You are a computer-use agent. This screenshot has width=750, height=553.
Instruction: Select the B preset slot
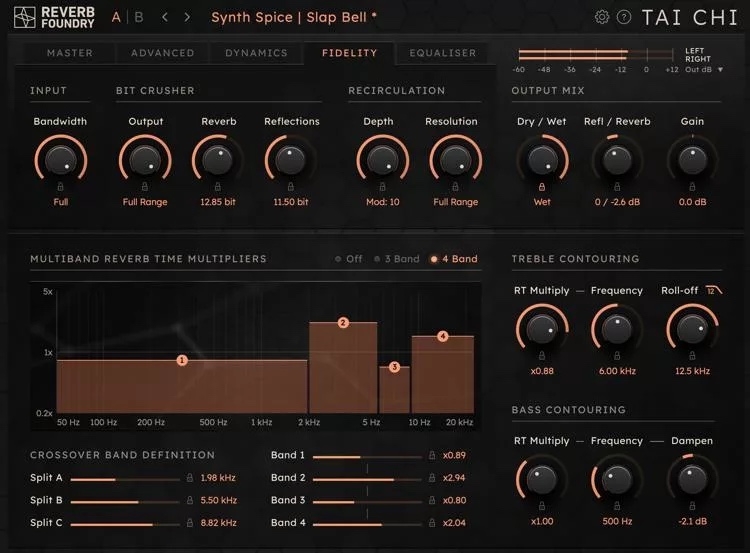tap(139, 17)
